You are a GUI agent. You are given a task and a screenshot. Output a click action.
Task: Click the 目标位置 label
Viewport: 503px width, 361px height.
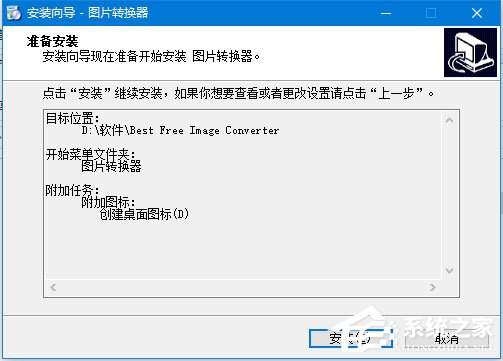pos(73,118)
